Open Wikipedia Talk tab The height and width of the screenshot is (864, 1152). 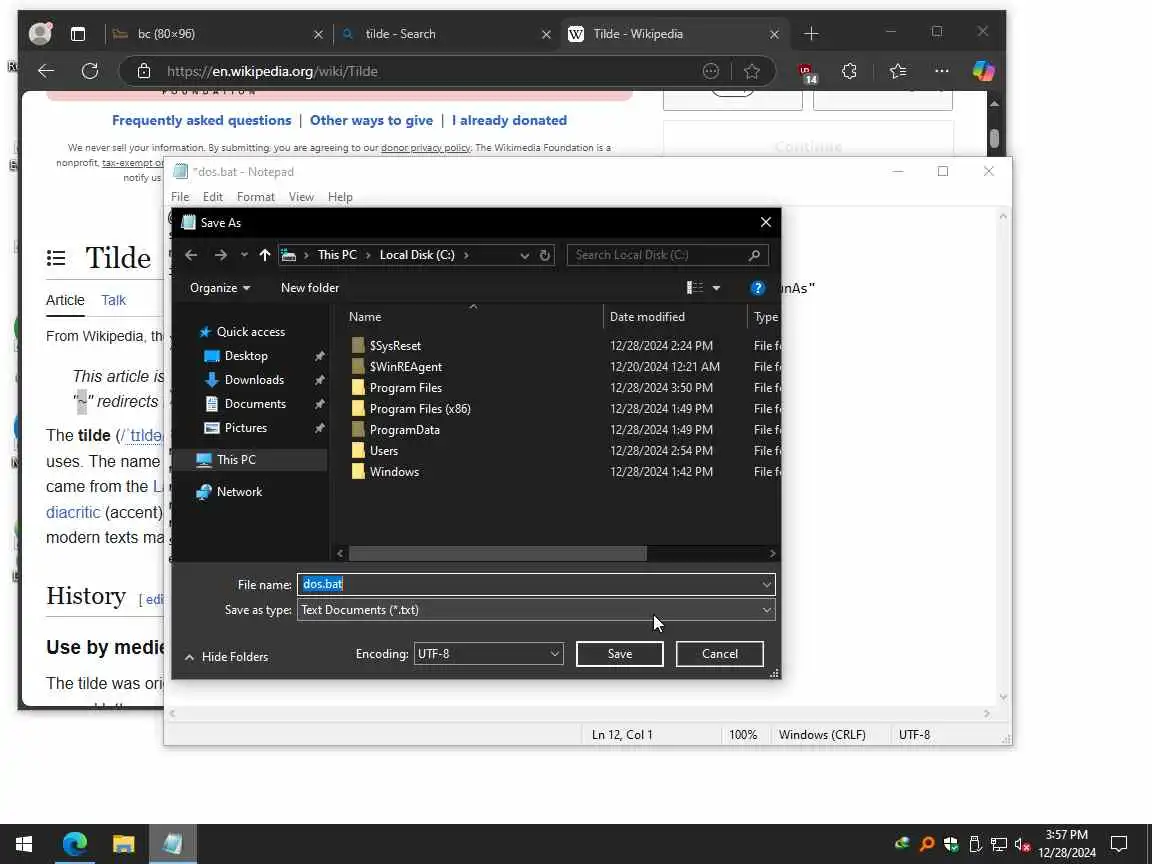(x=114, y=300)
